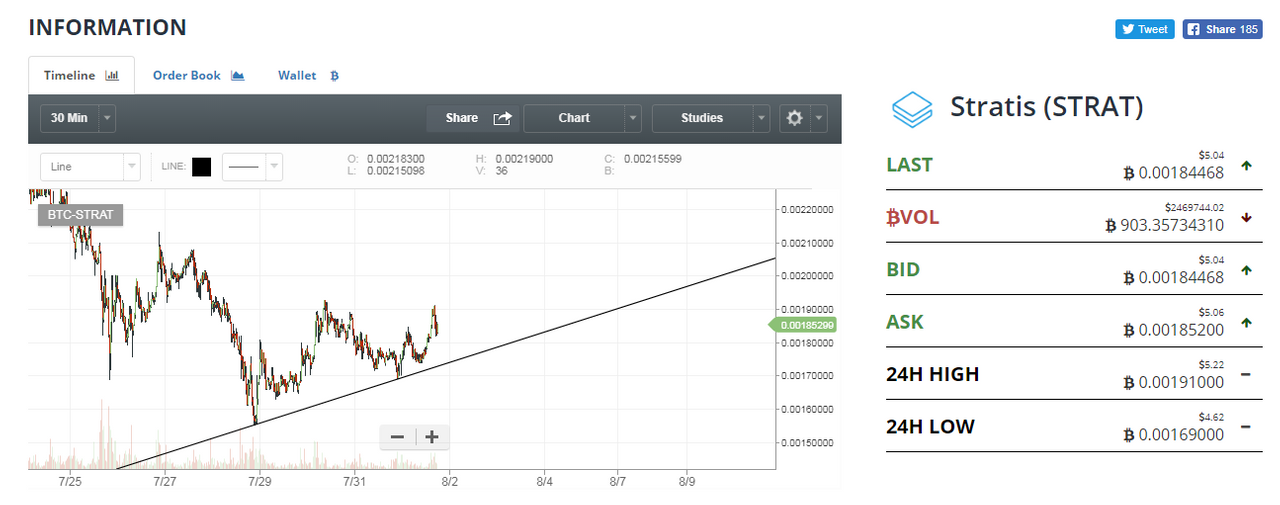Zoom out chart with minus button
1280x505 pixels.
coord(397,437)
